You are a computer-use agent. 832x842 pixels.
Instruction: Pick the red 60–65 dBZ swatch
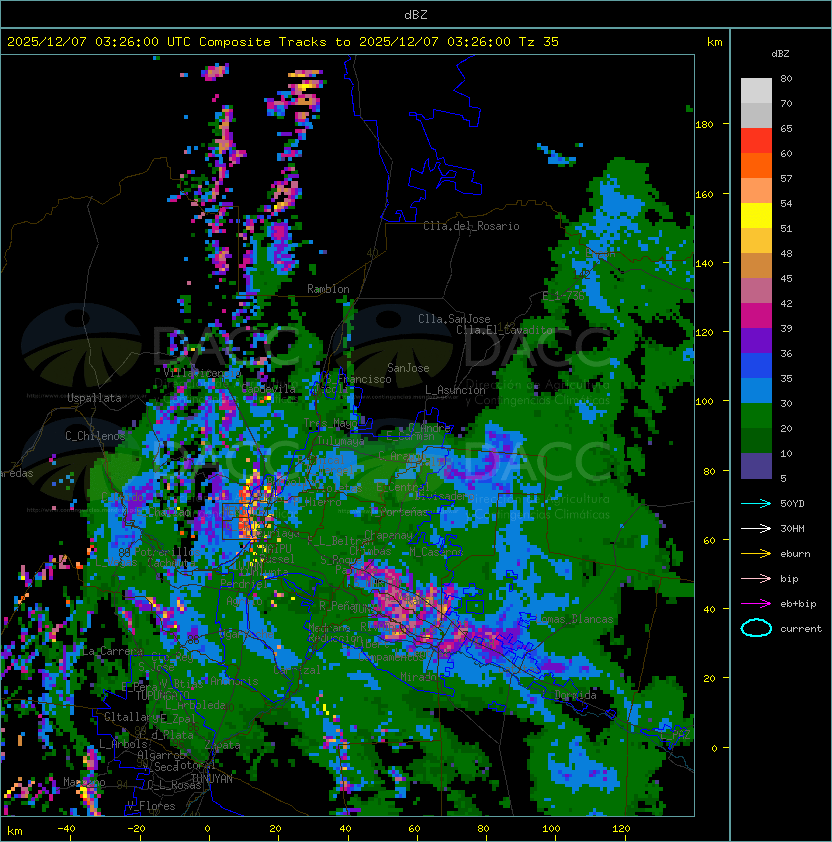[756, 141]
